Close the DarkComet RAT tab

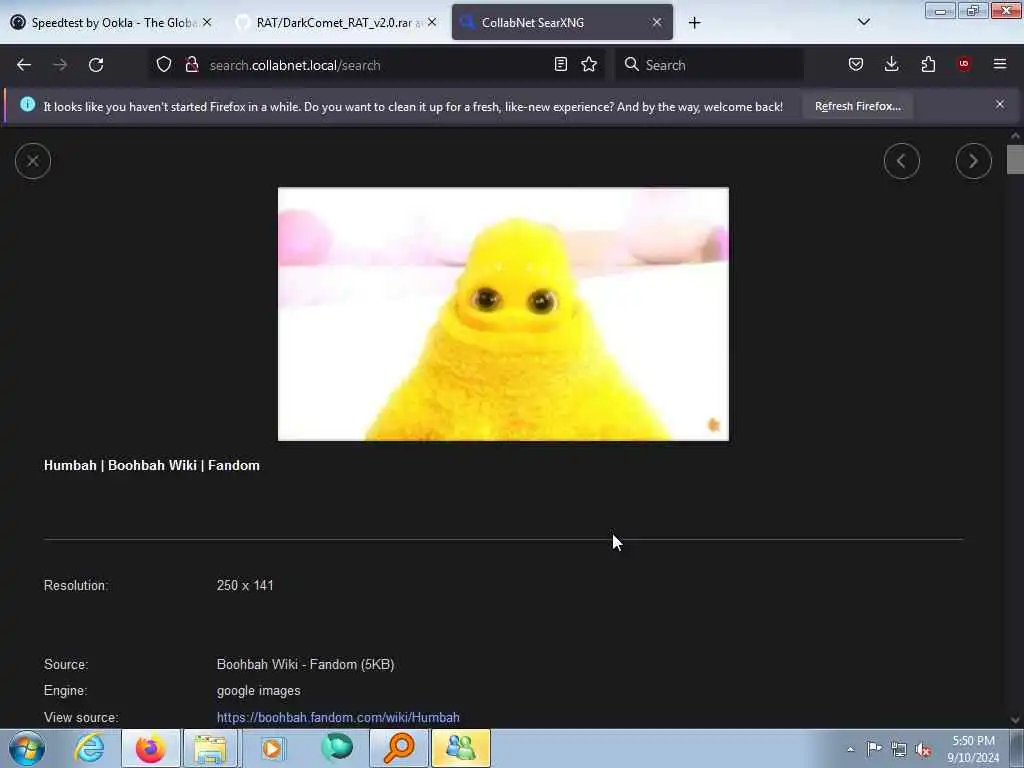432,22
